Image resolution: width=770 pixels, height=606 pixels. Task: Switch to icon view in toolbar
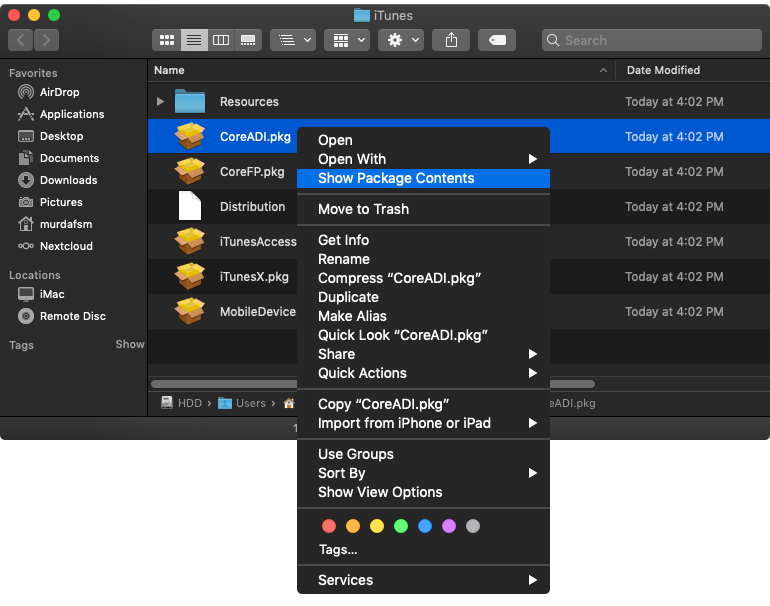point(166,40)
